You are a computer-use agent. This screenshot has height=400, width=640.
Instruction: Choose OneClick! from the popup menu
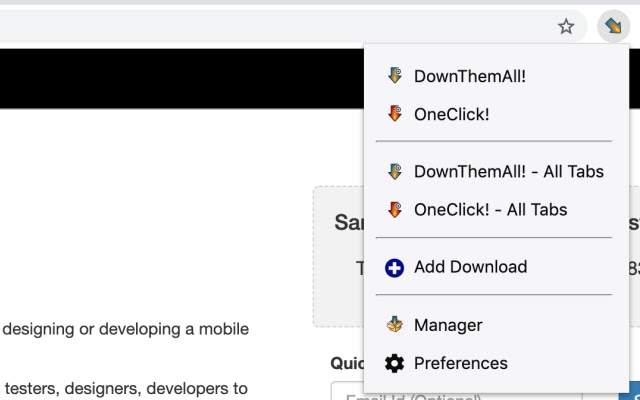(451, 114)
